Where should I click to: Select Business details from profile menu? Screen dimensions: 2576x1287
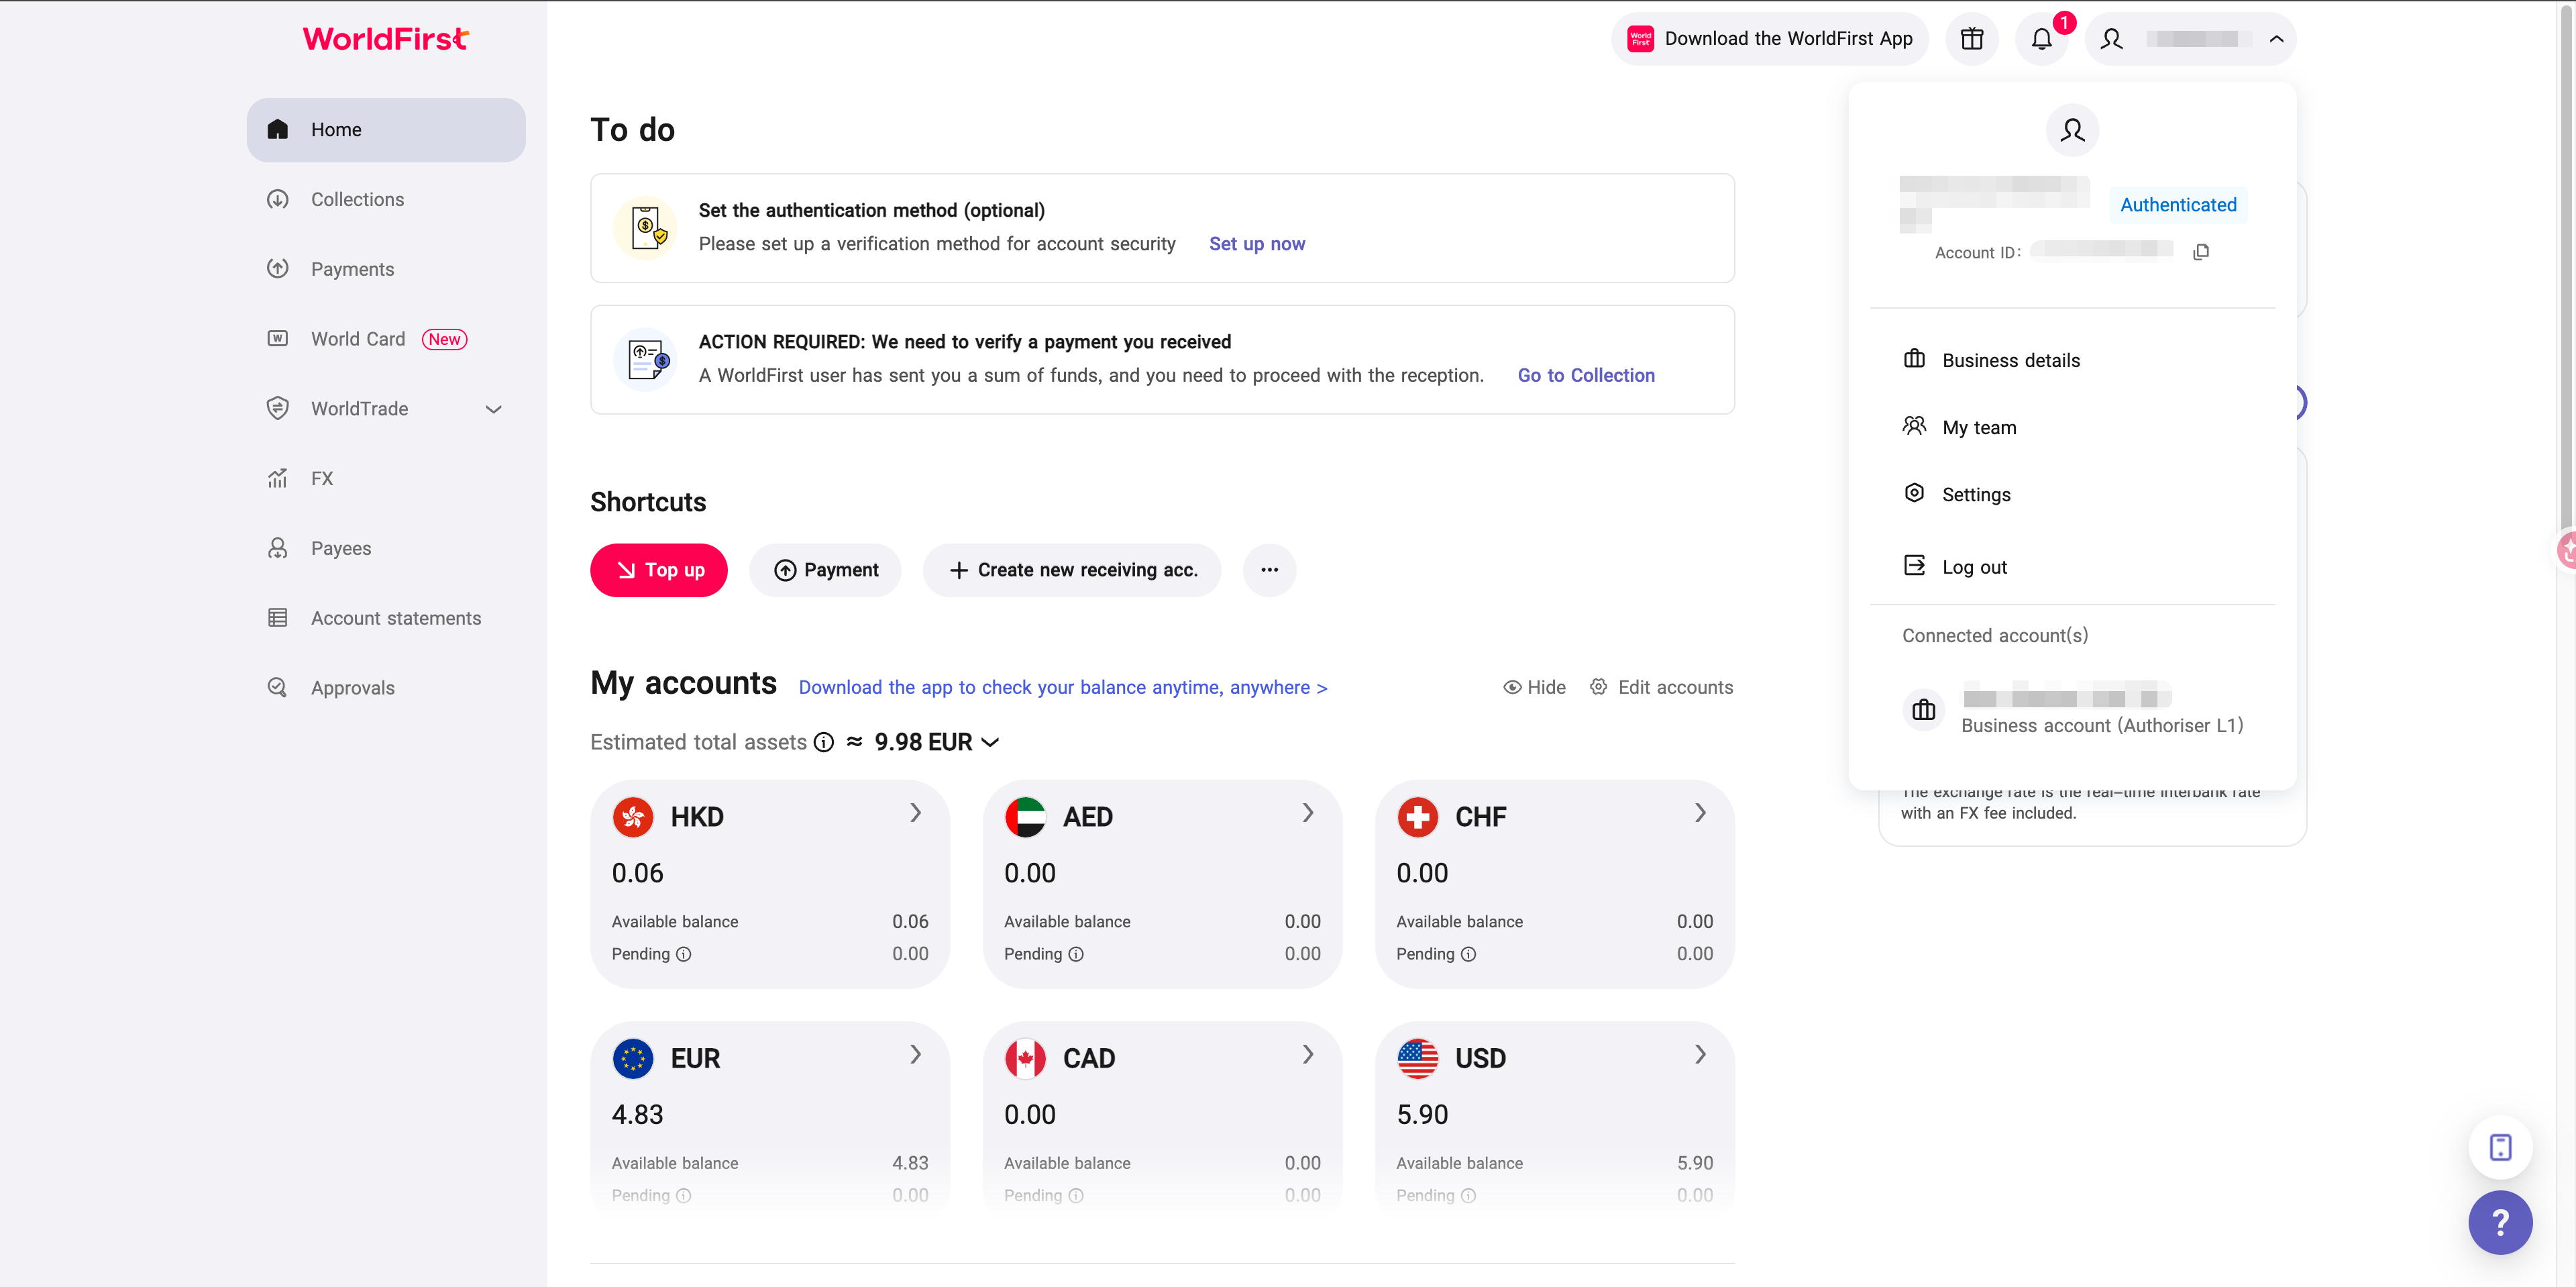2010,360
